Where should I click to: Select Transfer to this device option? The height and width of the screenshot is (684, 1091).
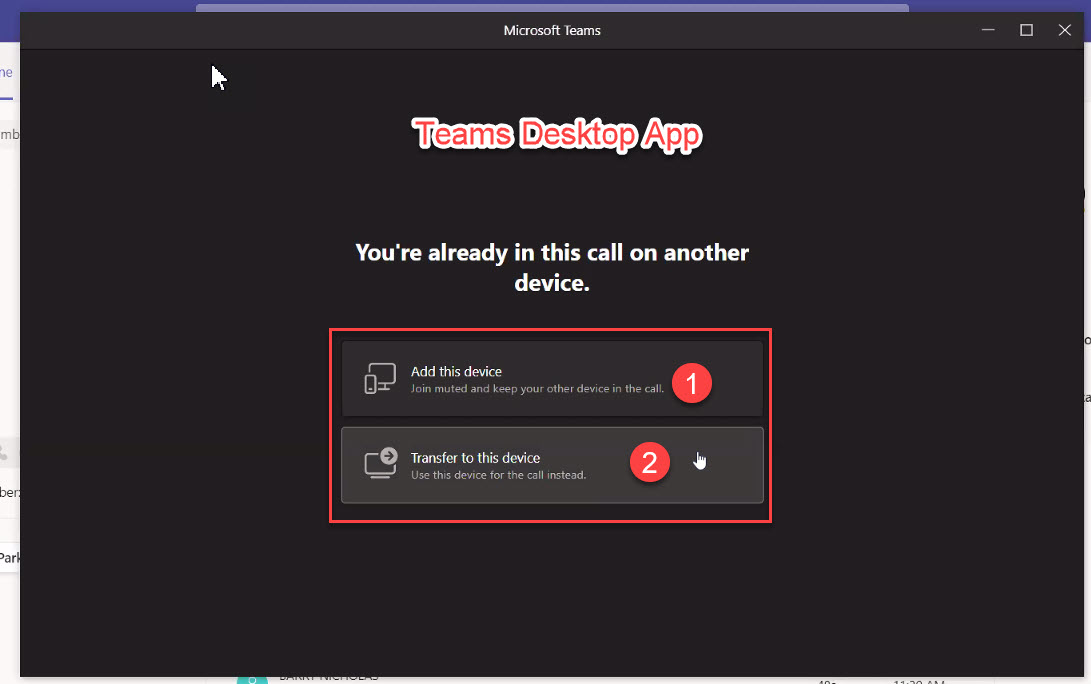pyautogui.click(x=552, y=465)
